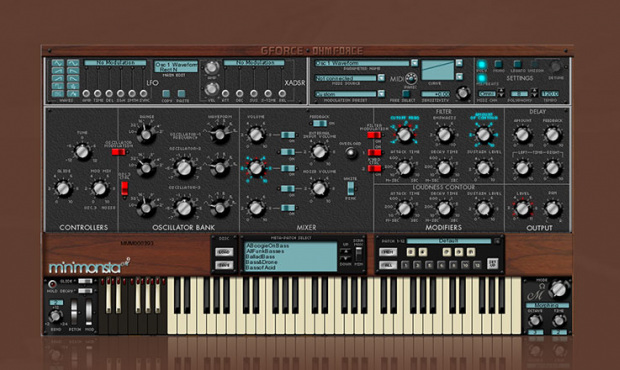Toggle the White/Pink noise switch
Screen dimensions: 620x370
tap(350, 188)
